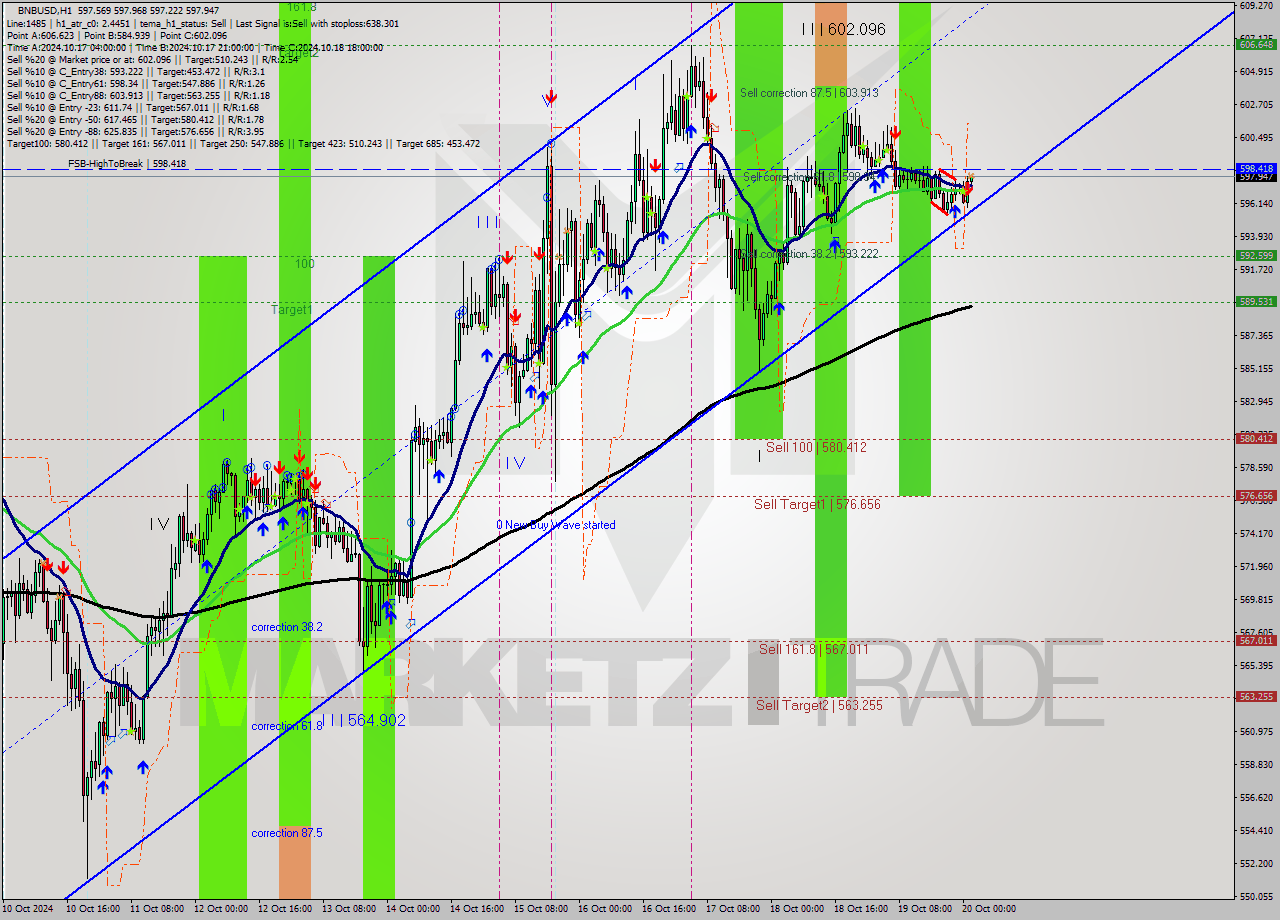Select the 'I I I 602.096' wave label
The width and height of the screenshot is (1280, 920).
point(843,29)
